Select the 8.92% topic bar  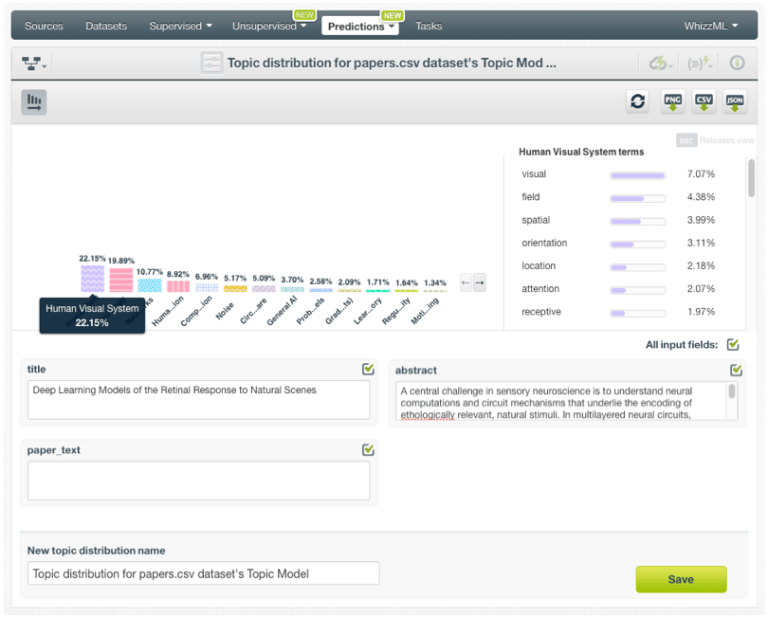pyautogui.click(x=178, y=286)
